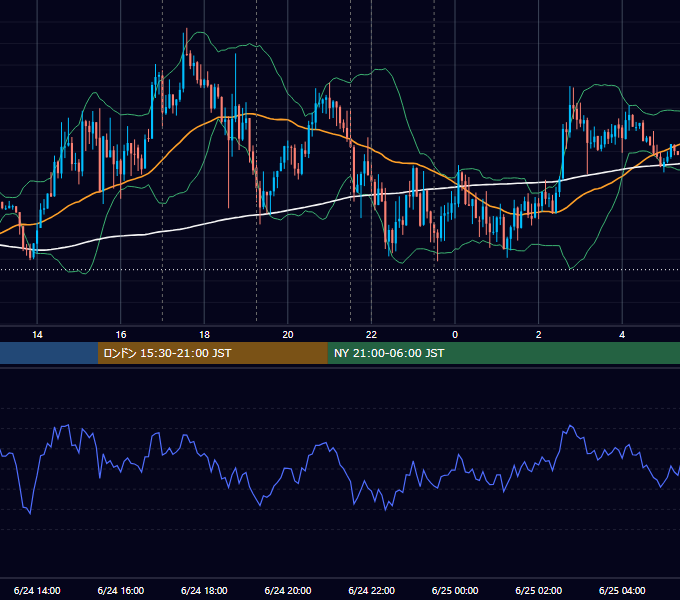Image resolution: width=680 pixels, height=600 pixels.
Task: Click the 6/25 00:00 date label
Action: [455, 590]
